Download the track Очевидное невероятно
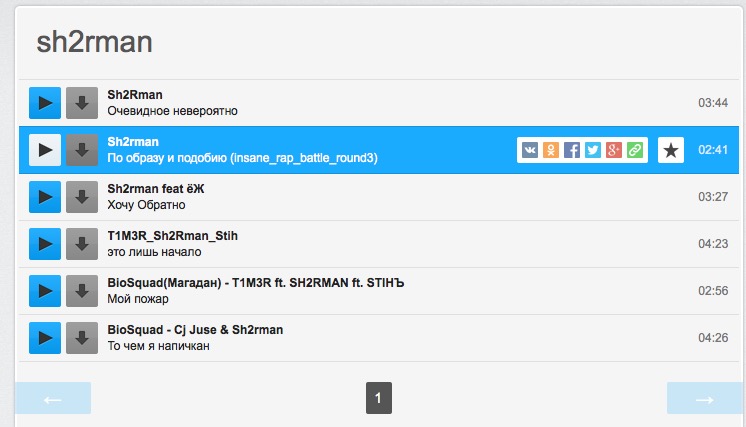This screenshot has width=746, height=427. (82, 103)
